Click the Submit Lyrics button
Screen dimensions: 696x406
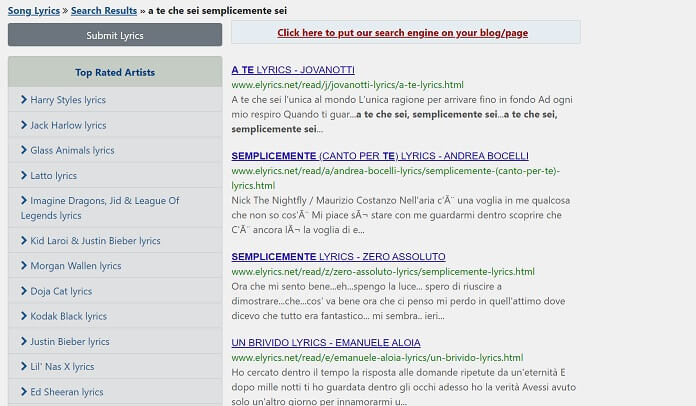(115, 35)
